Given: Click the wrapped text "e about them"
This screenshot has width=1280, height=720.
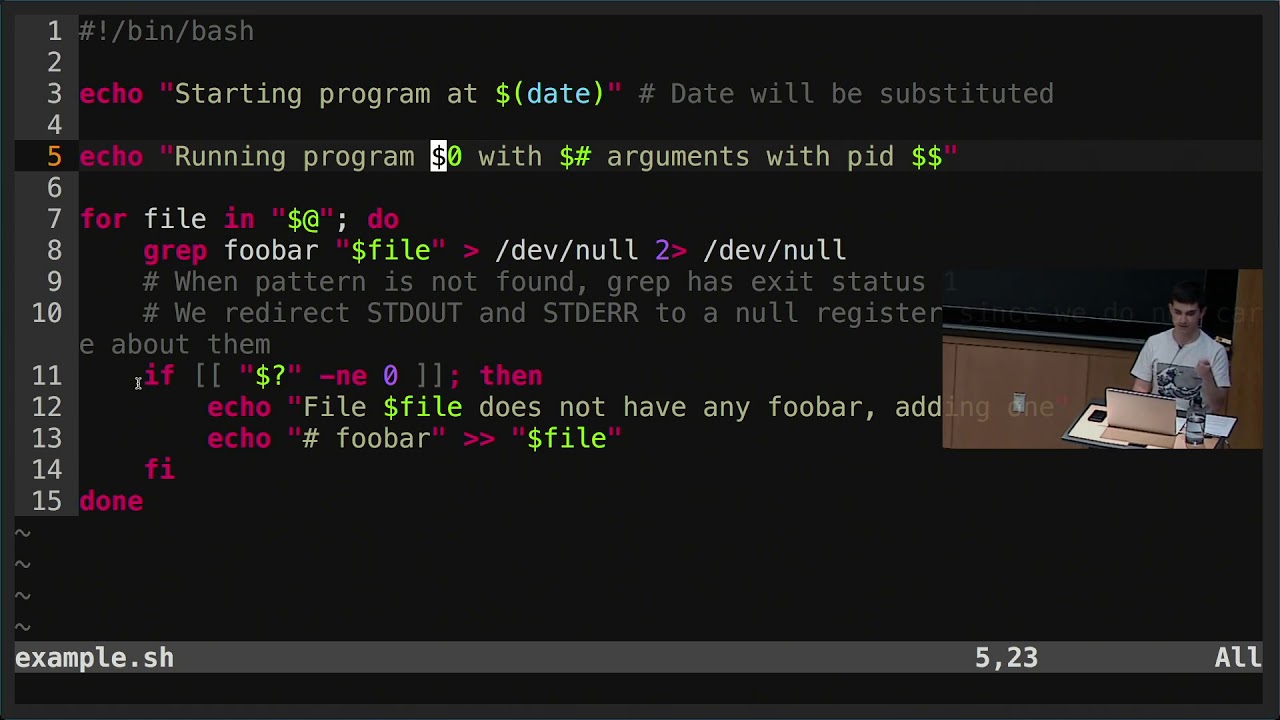Looking at the screenshot, I should point(175,345).
